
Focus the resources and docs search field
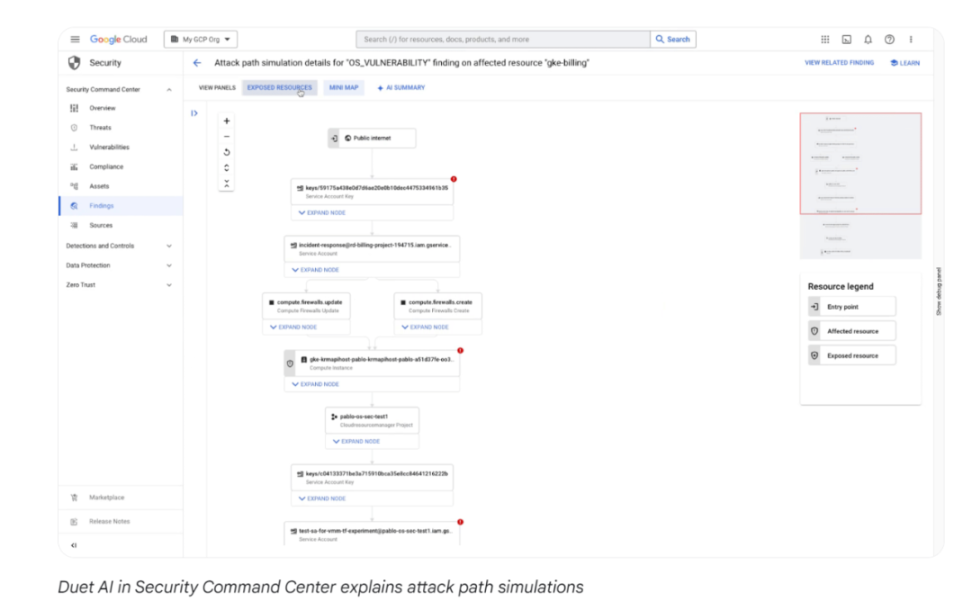(x=503, y=39)
